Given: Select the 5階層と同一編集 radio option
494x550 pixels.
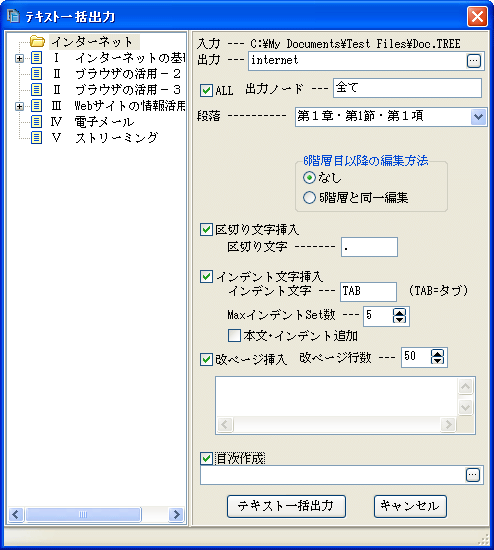Looking at the screenshot, I should 309,197.
